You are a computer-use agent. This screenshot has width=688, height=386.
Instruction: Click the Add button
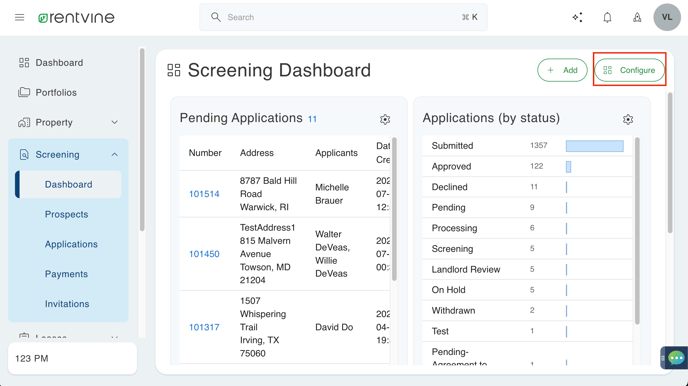click(x=563, y=70)
